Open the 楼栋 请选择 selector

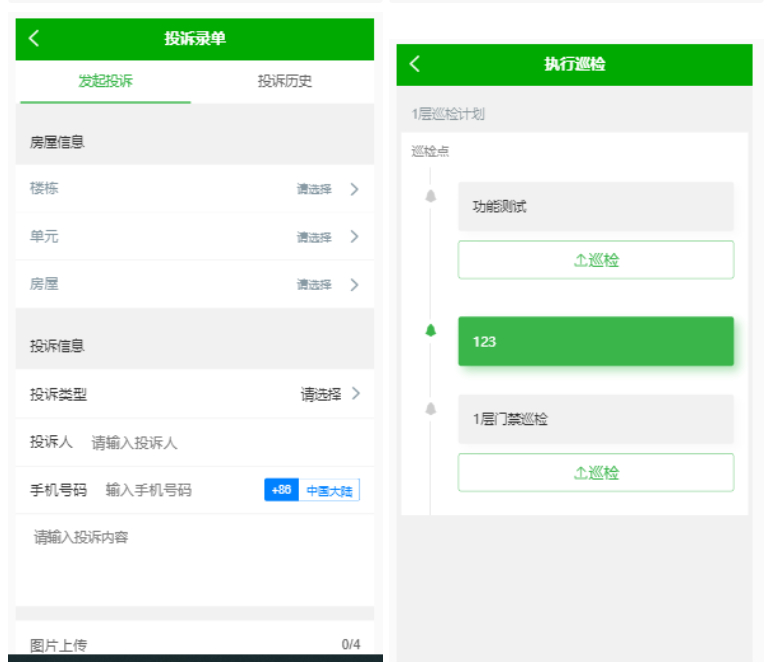[314, 189]
